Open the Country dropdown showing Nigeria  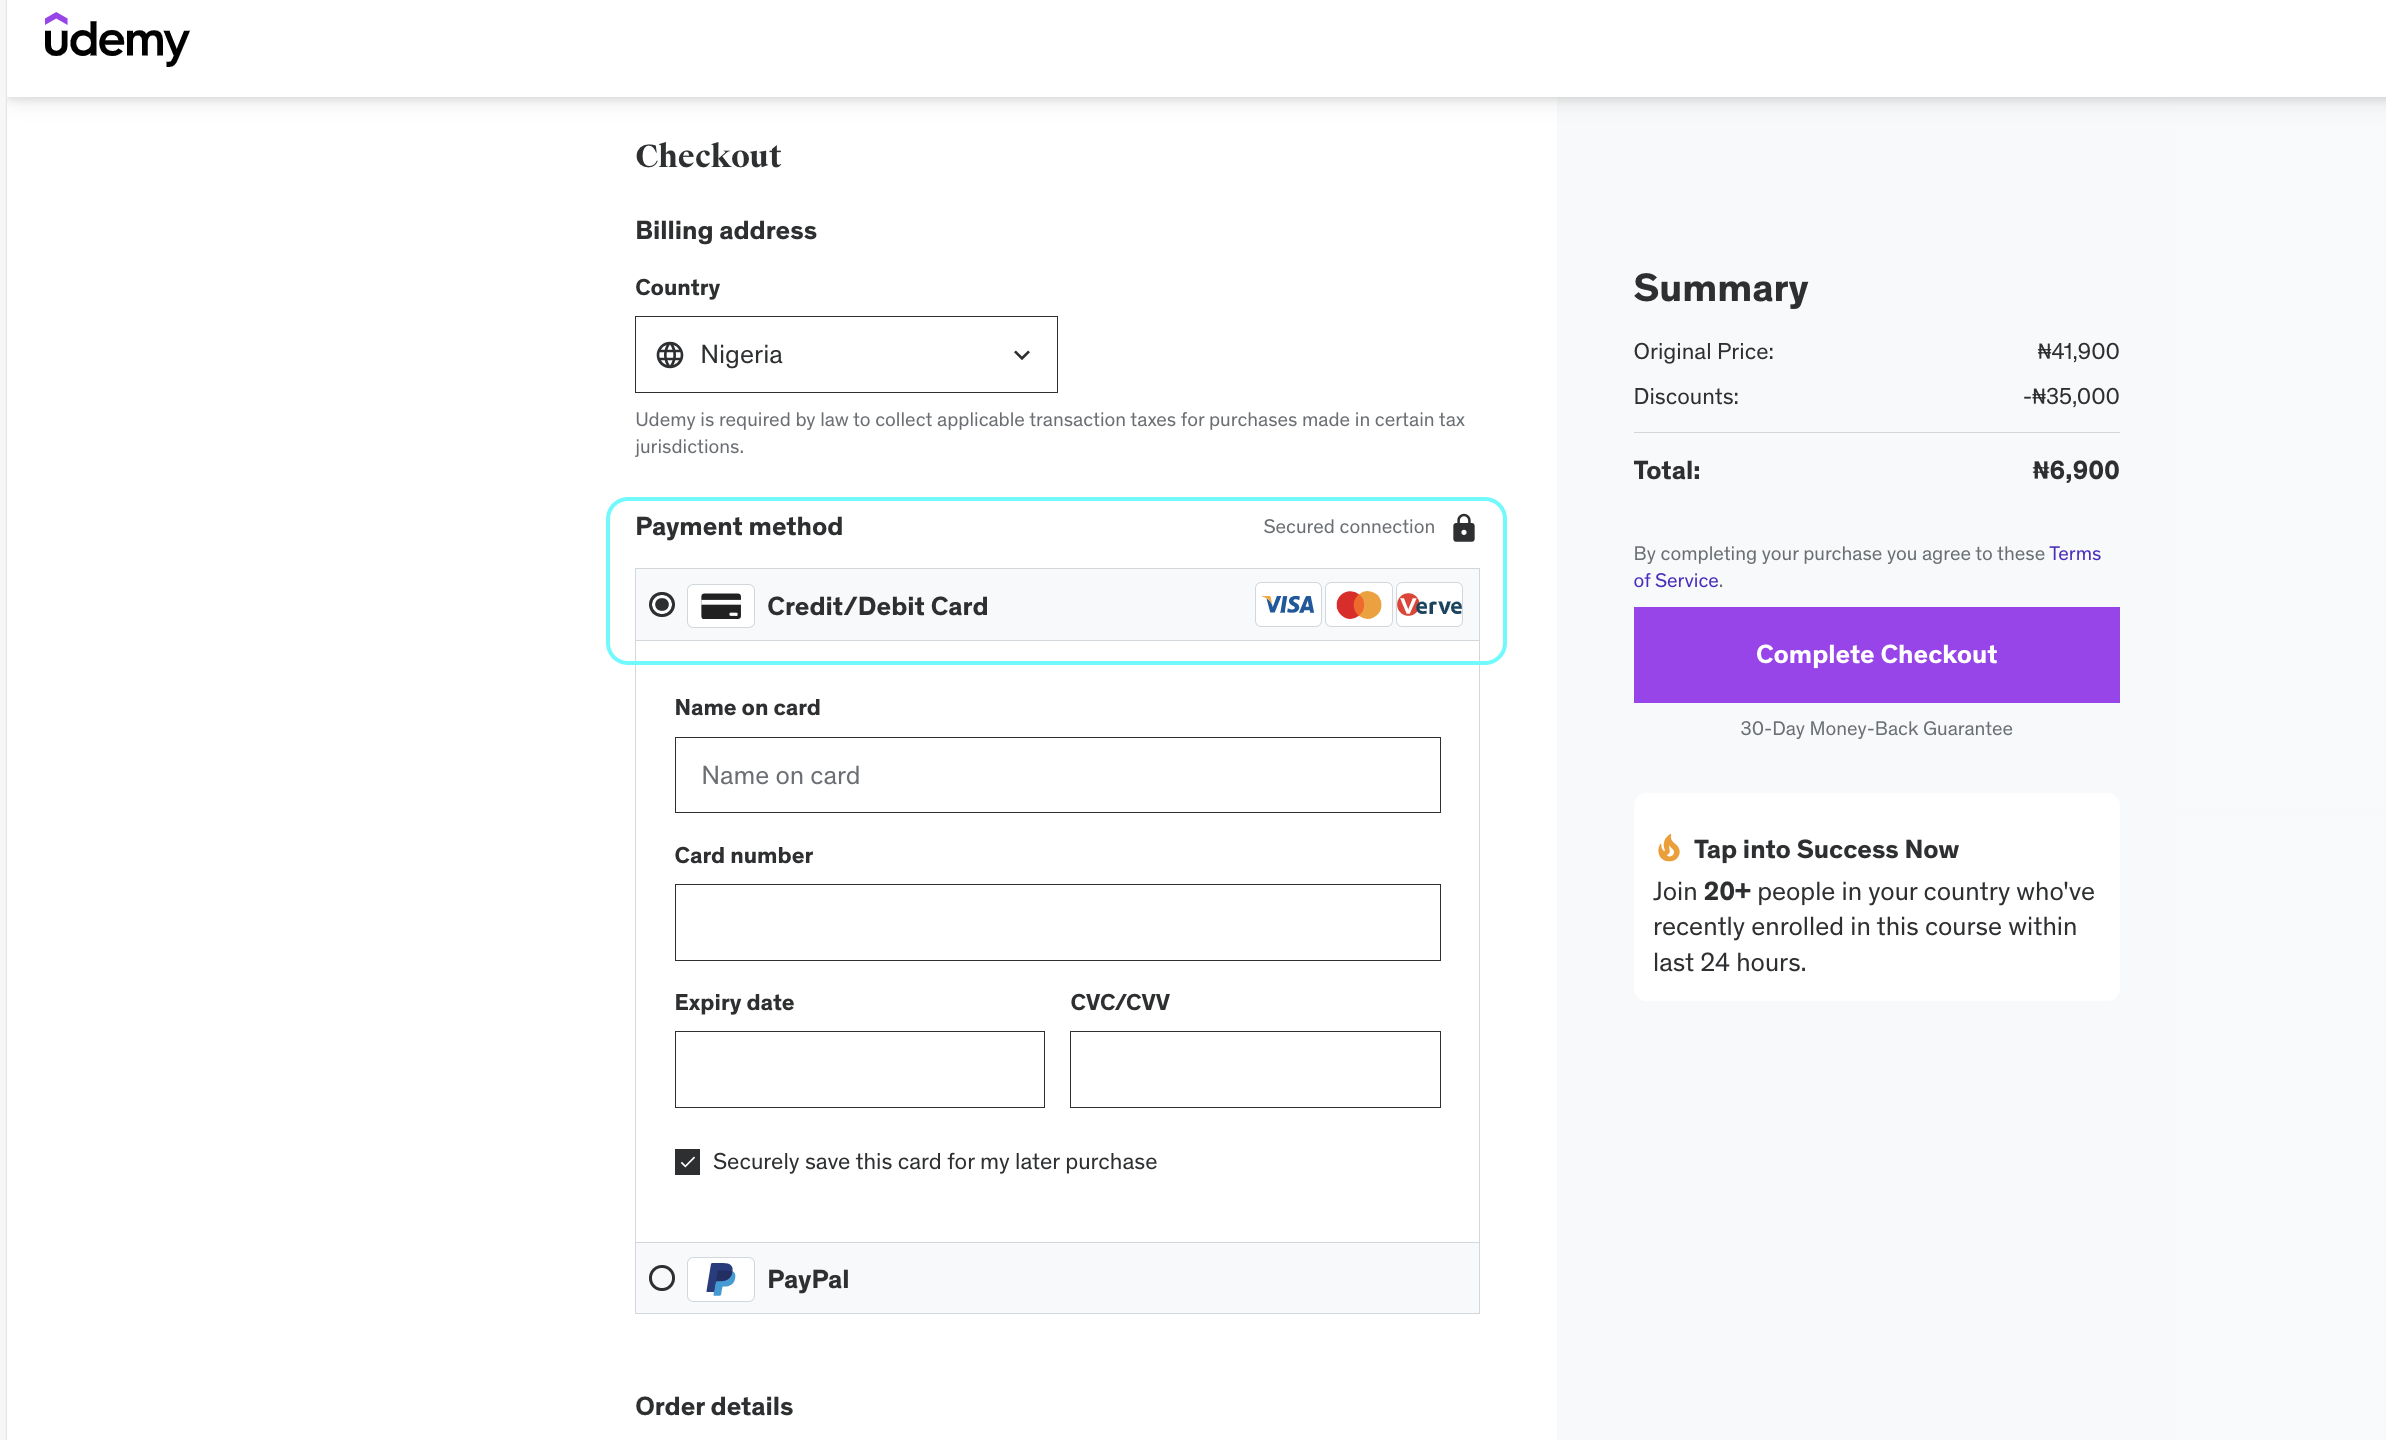(x=845, y=354)
